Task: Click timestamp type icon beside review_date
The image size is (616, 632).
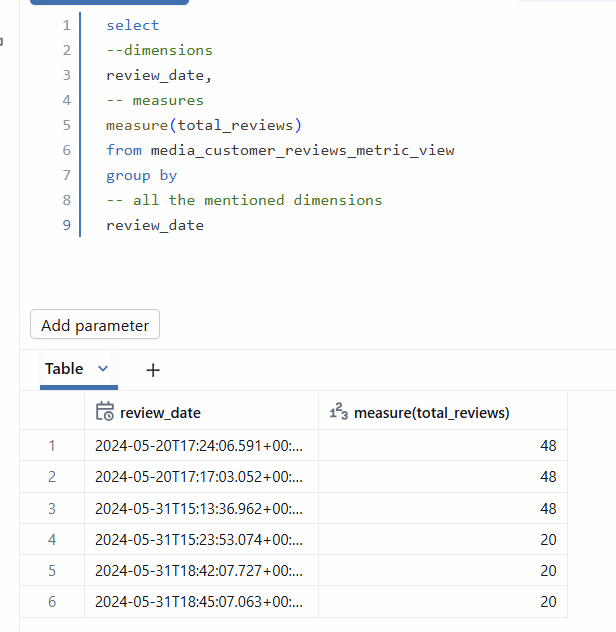Action: (105, 412)
